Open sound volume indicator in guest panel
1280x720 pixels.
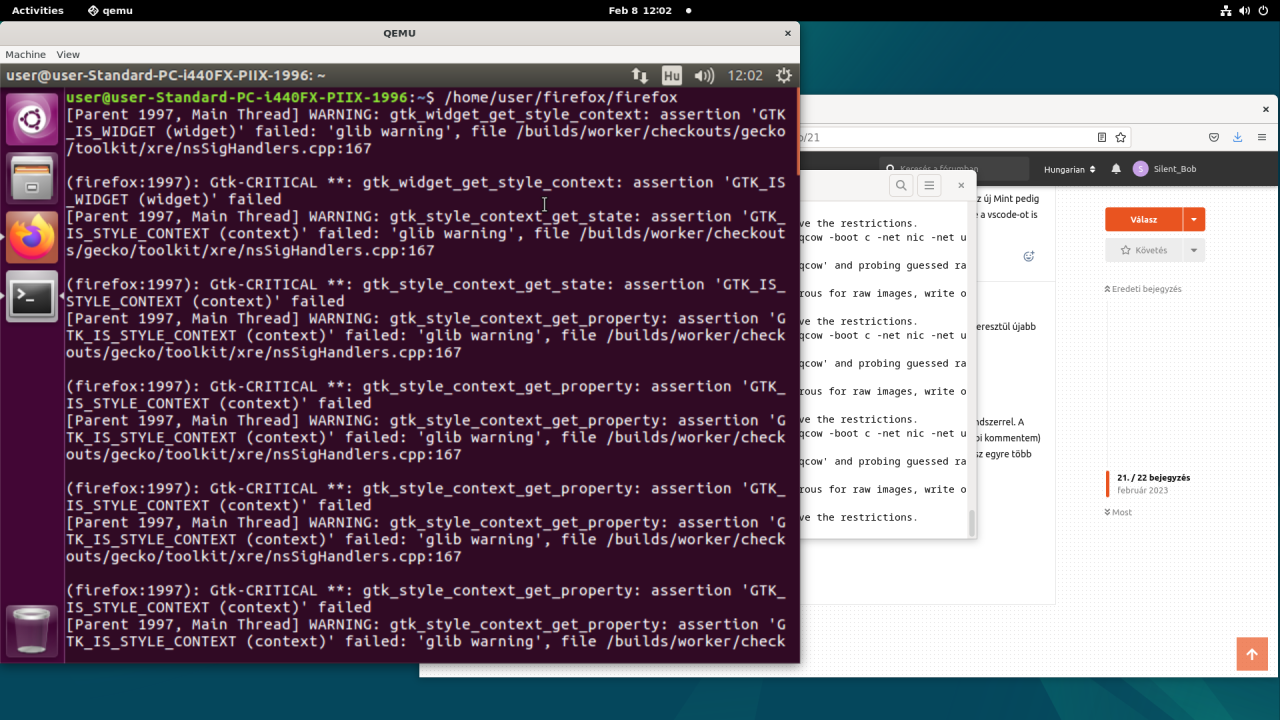tap(704, 75)
